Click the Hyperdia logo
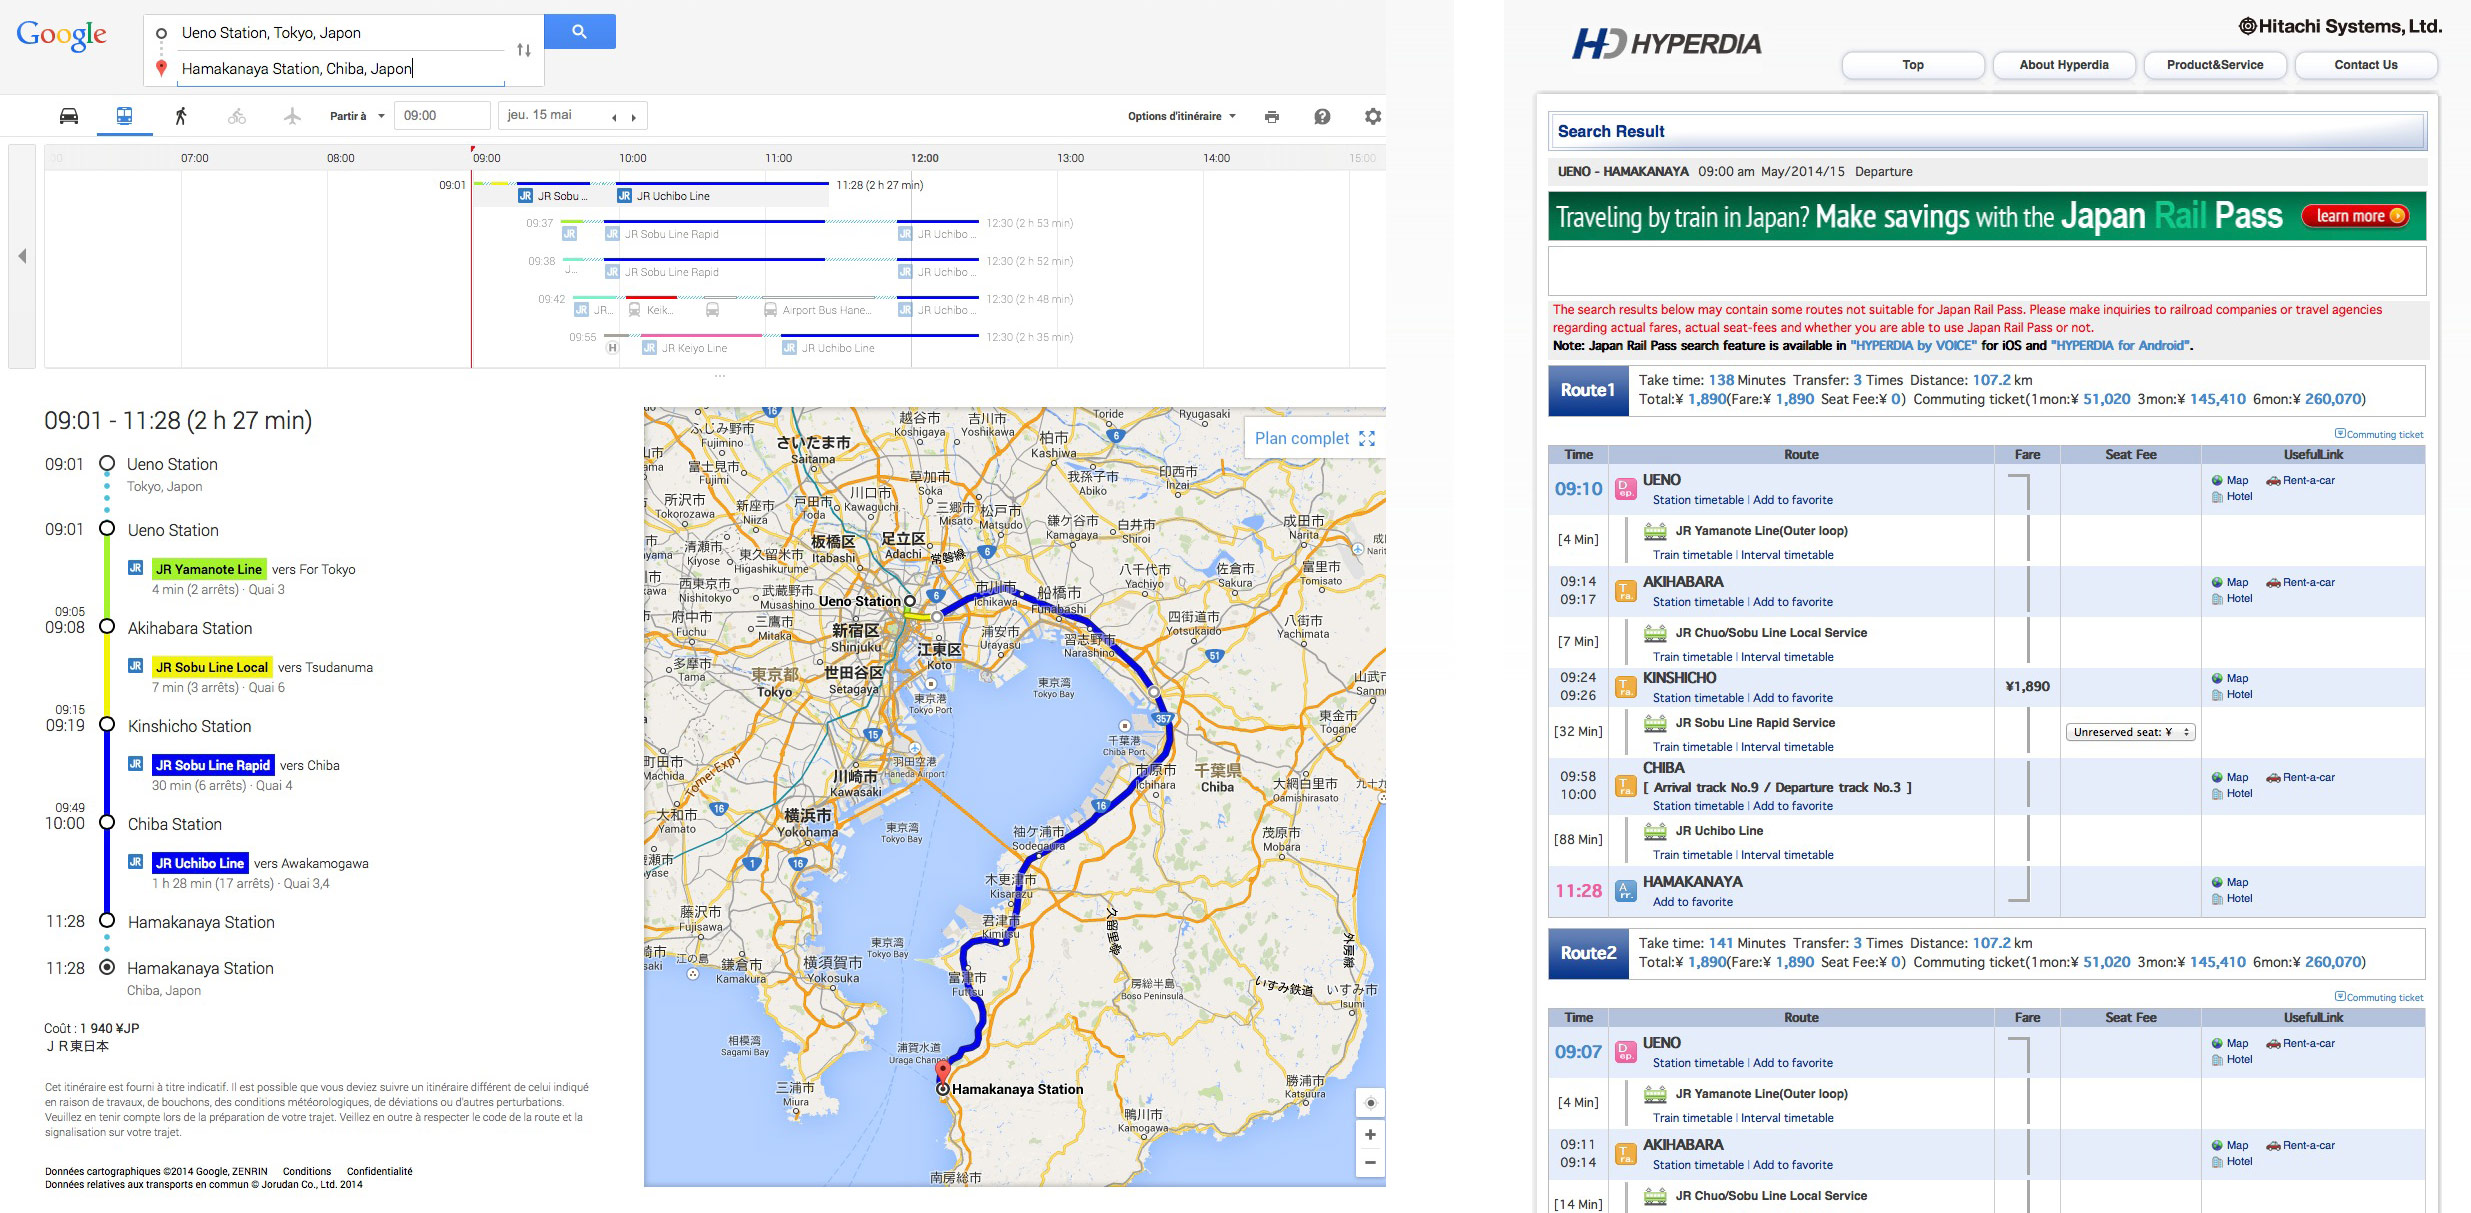 1667,43
